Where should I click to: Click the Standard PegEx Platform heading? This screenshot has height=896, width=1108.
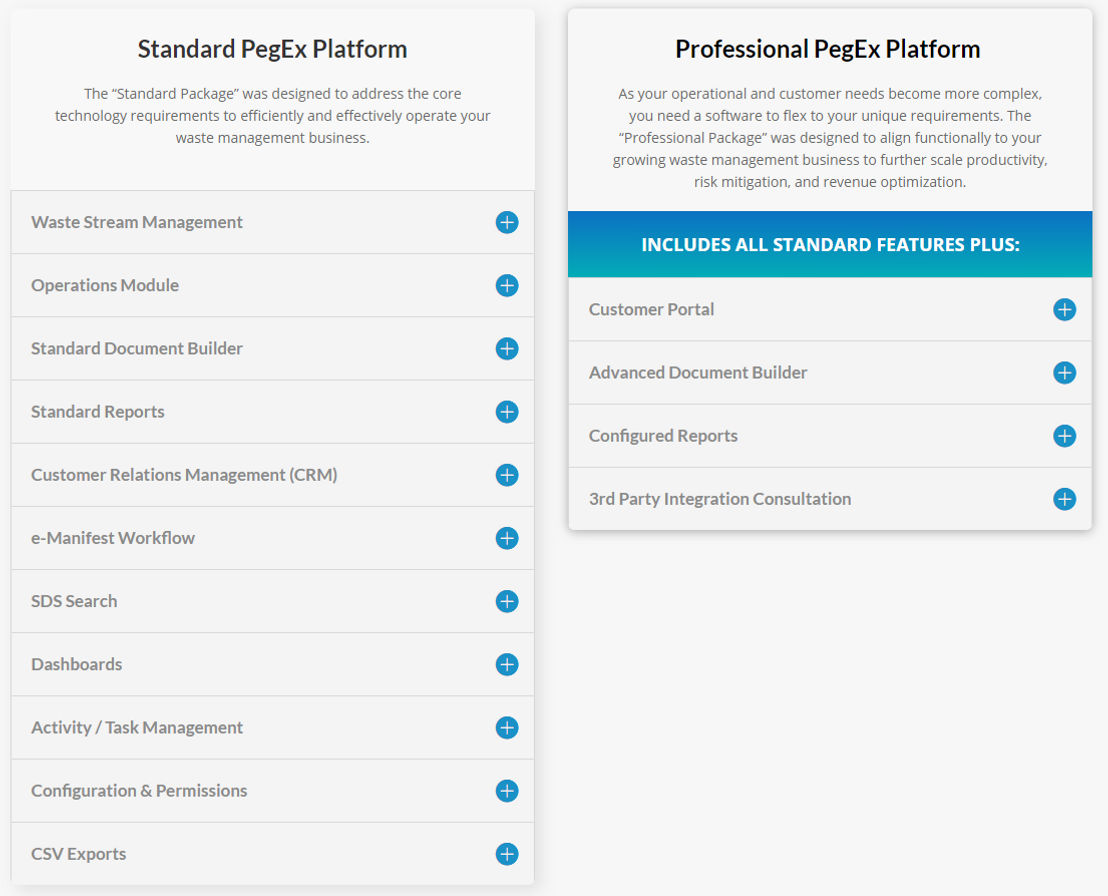[x=272, y=49]
